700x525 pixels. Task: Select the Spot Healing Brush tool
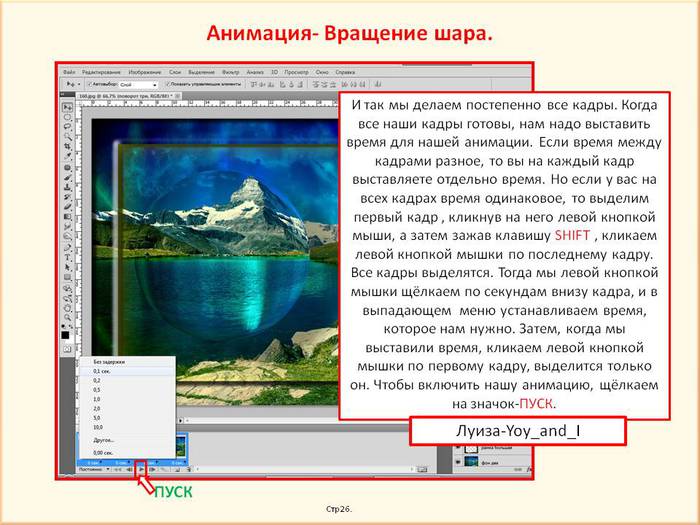click(67, 166)
